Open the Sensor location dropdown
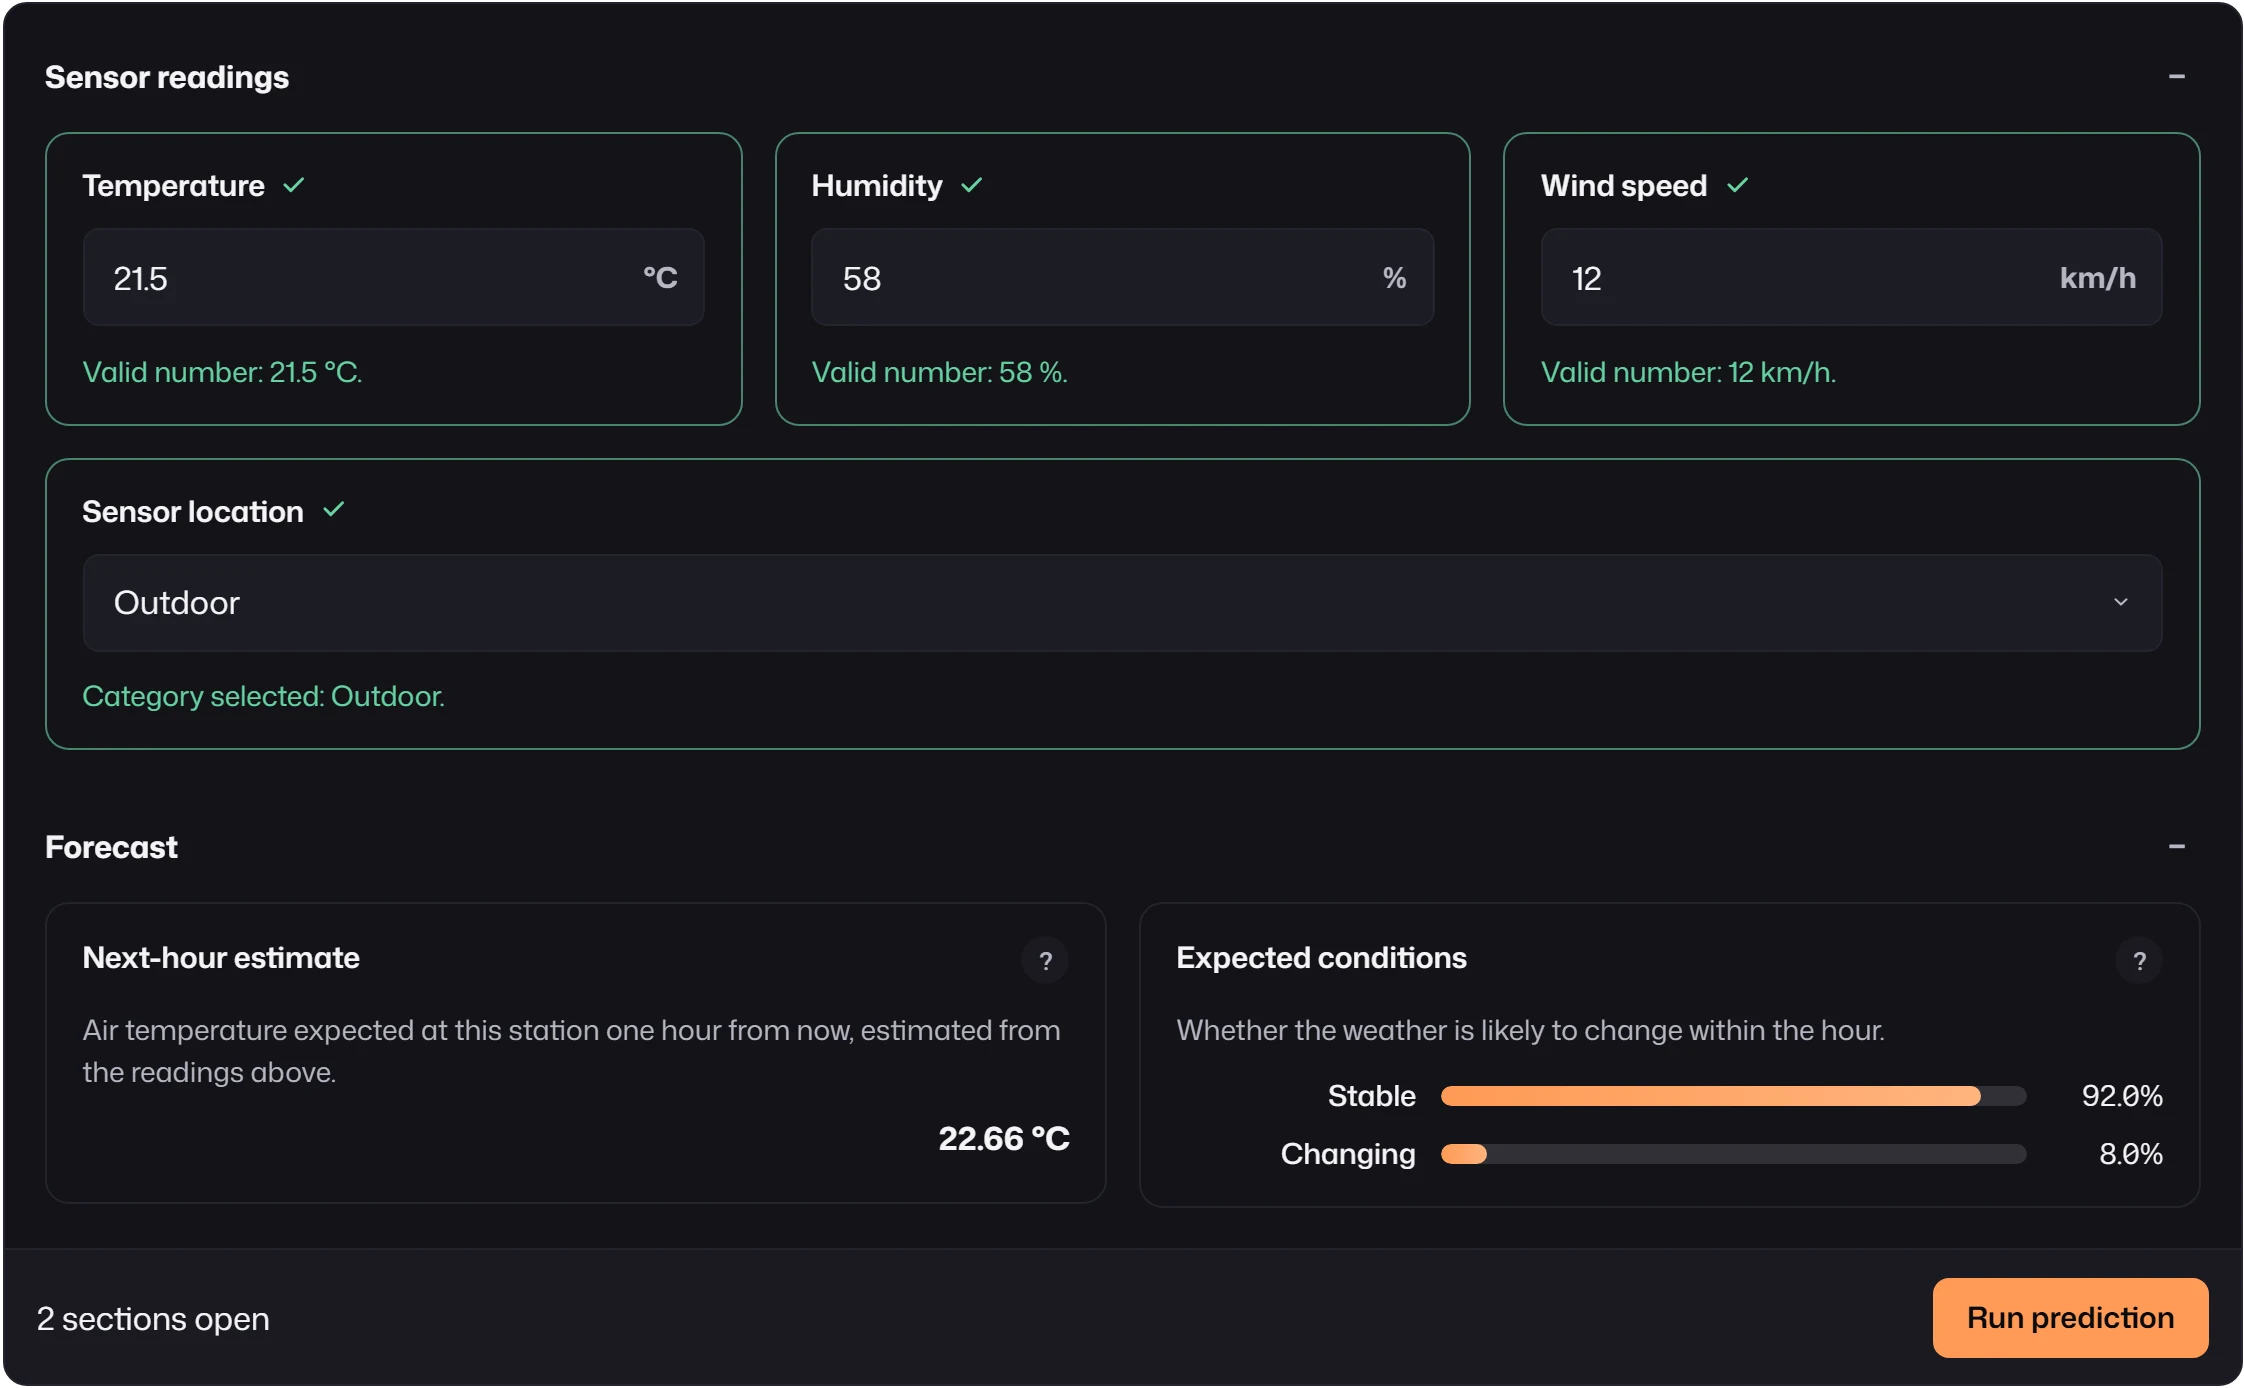 pos(1122,603)
